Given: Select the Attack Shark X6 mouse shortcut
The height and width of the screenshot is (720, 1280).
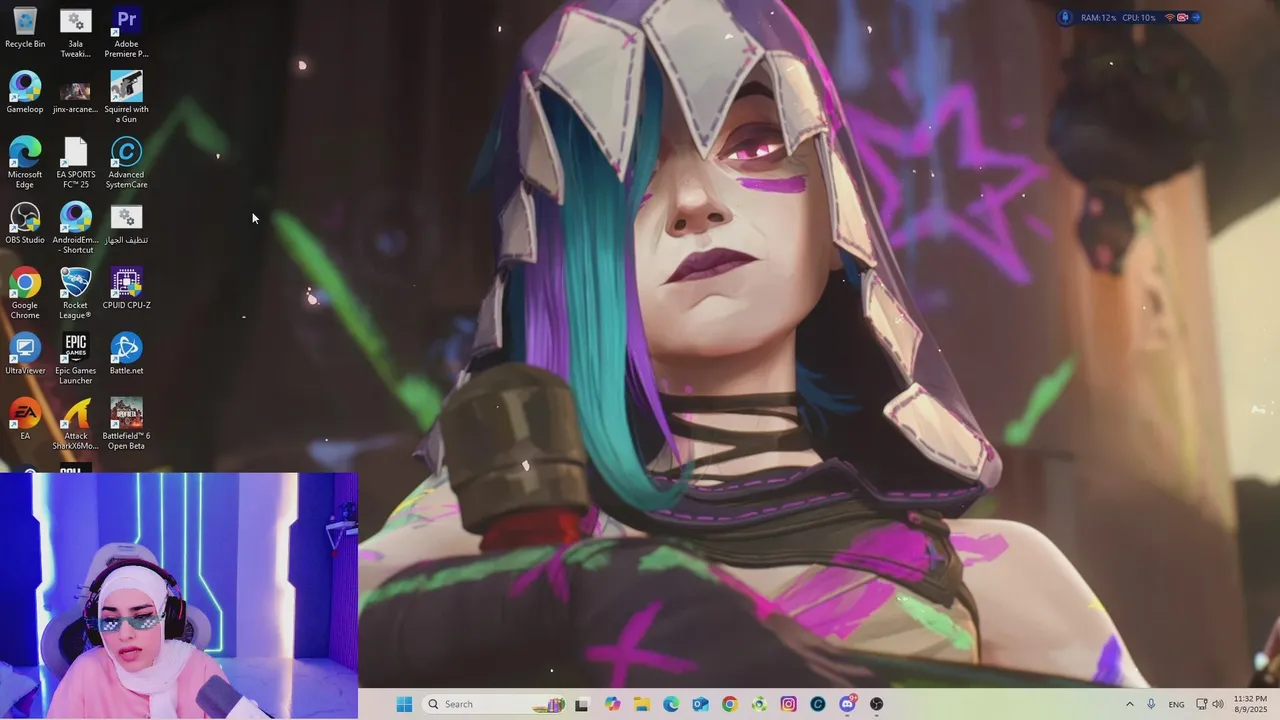Looking at the screenshot, I should pyautogui.click(x=75, y=424).
